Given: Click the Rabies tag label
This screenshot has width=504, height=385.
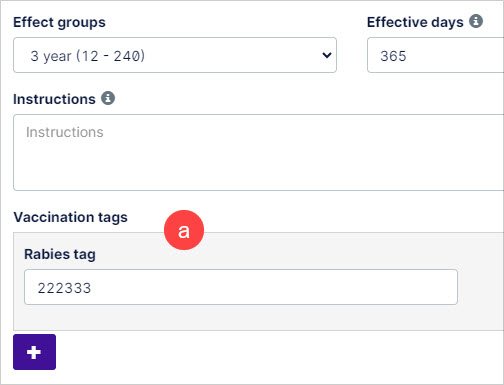Looking at the screenshot, I should (x=60, y=254).
